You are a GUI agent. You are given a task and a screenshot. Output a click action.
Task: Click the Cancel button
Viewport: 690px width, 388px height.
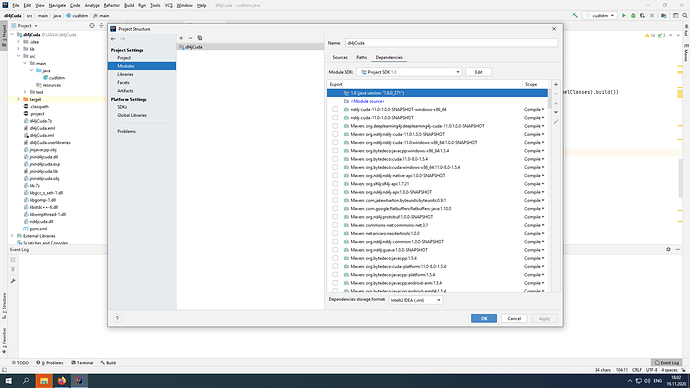click(x=514, y=318)
